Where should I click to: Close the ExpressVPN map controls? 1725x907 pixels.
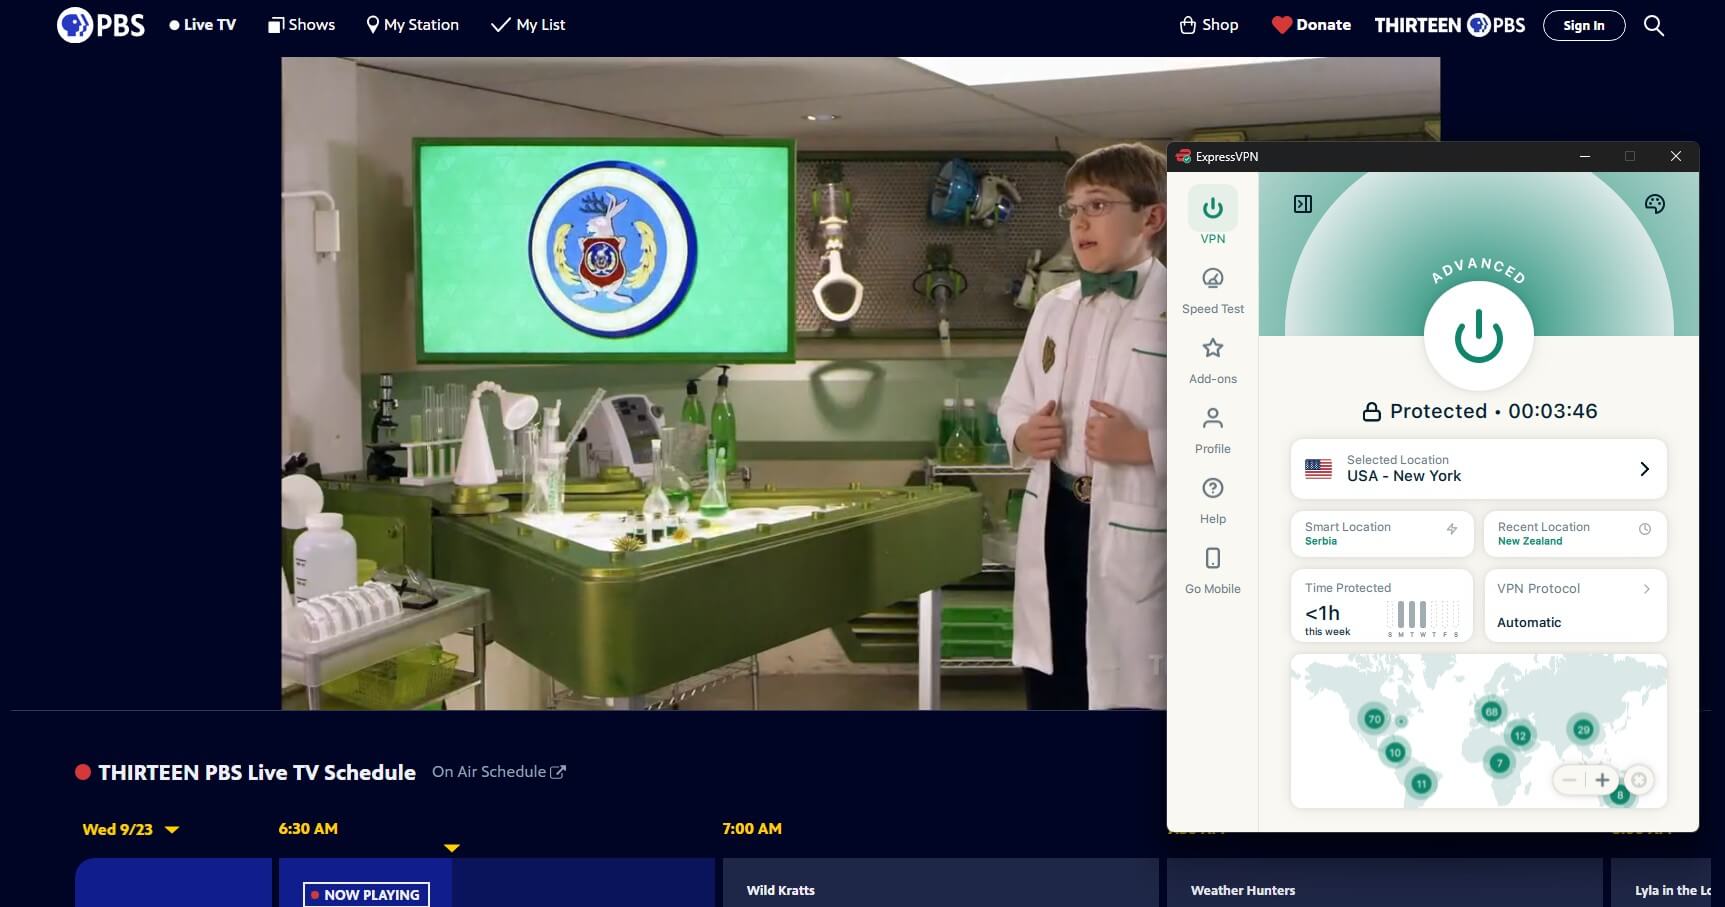[x=1639, y=780]
